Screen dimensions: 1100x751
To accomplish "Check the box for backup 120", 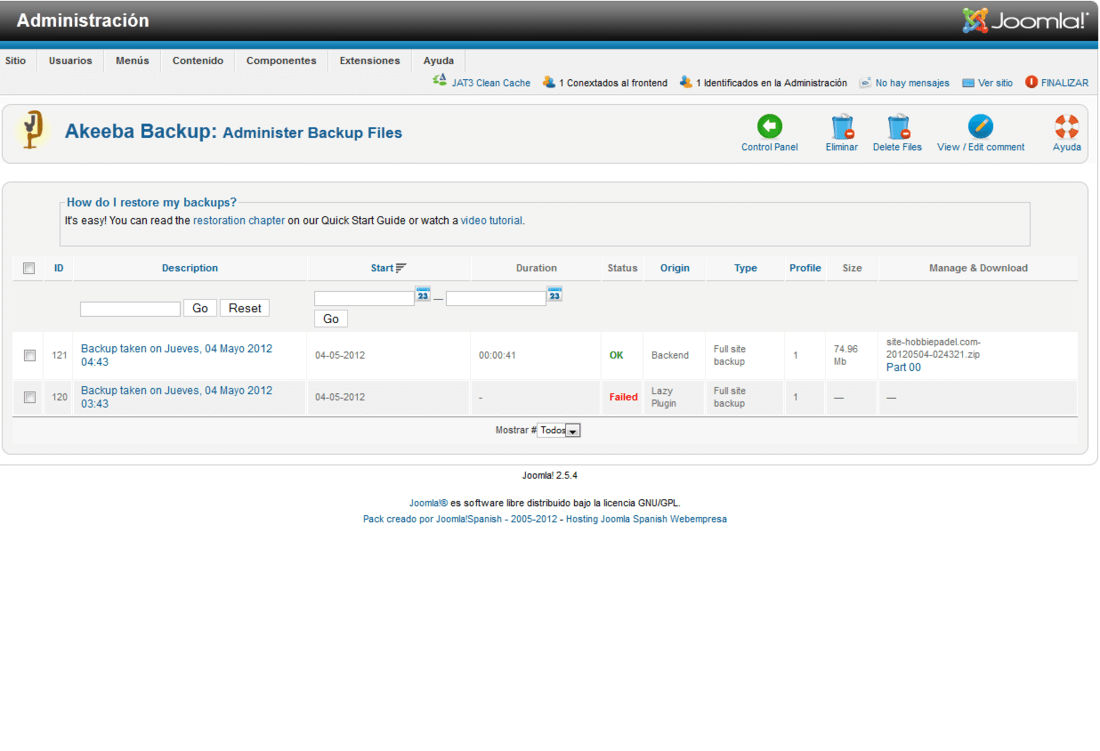I will [29, 397].
